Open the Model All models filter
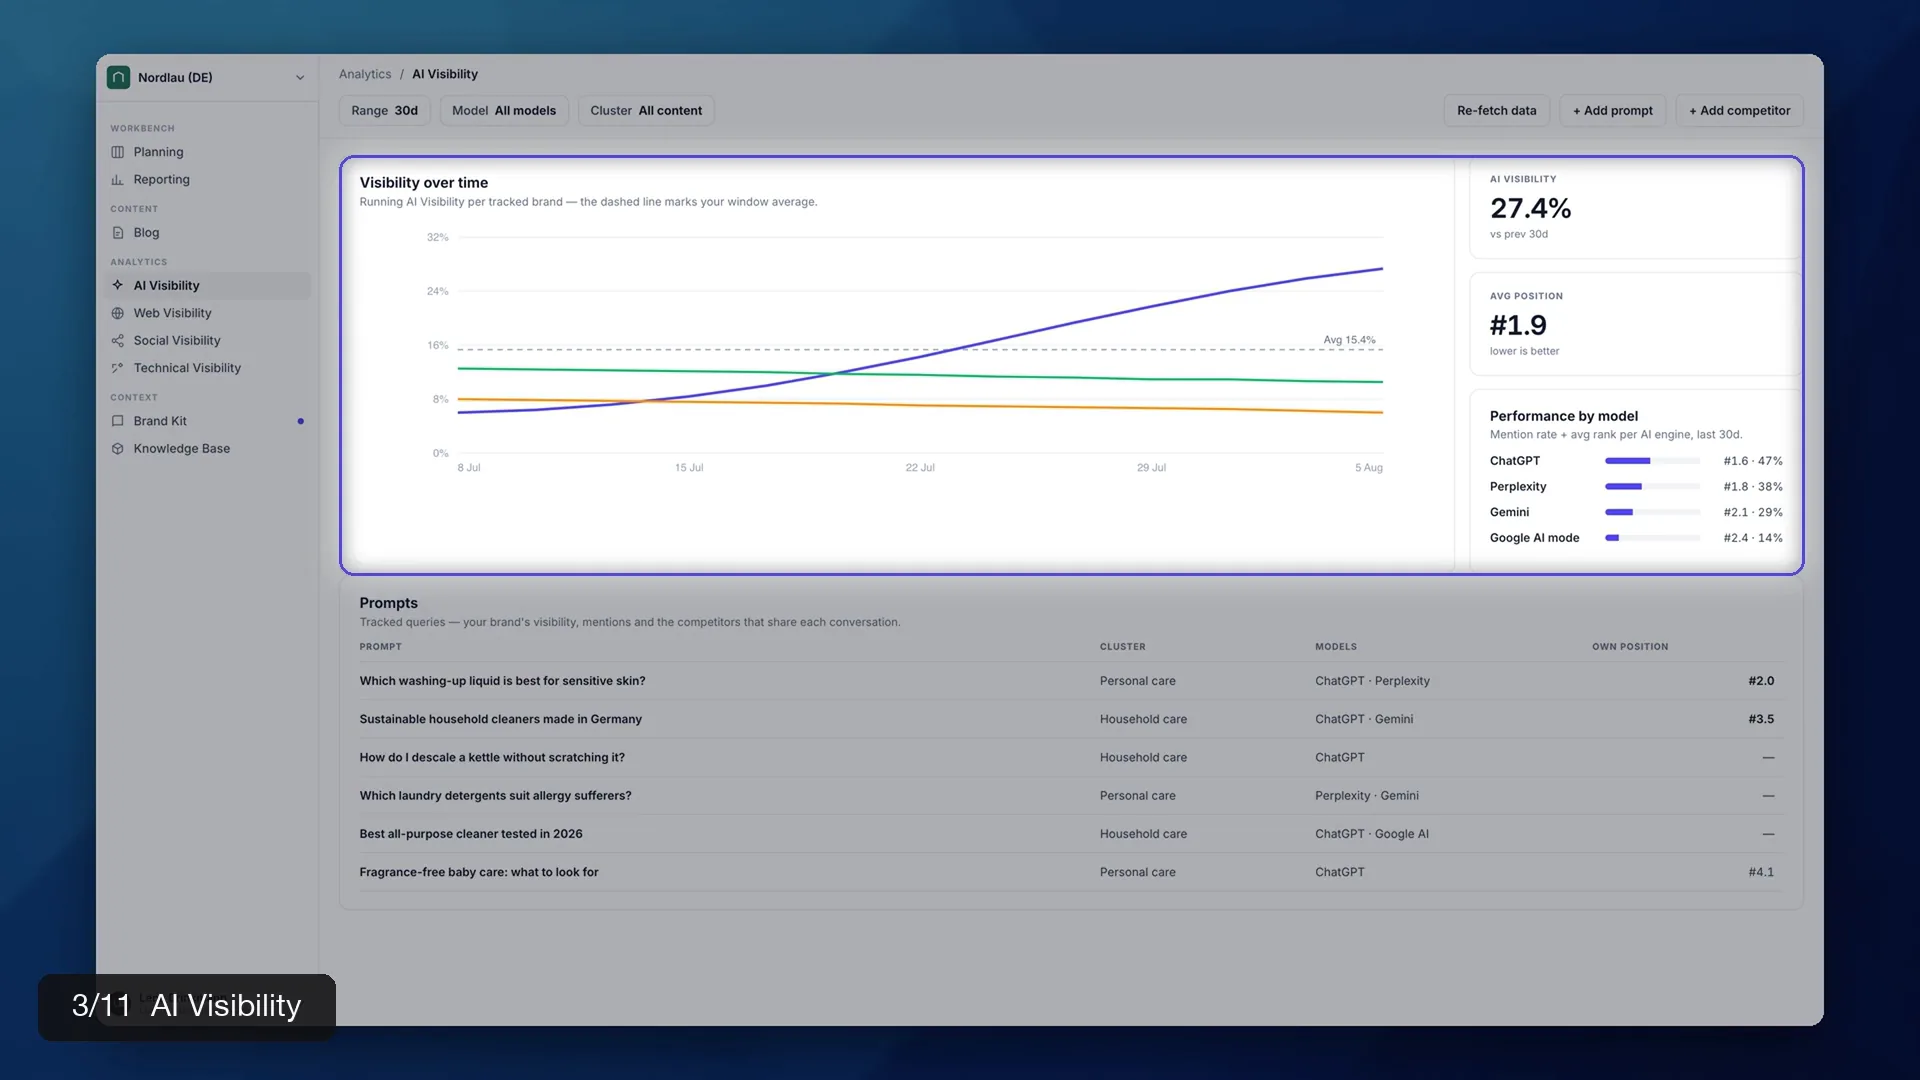The image size is (1920, 1080). (504, 111)
